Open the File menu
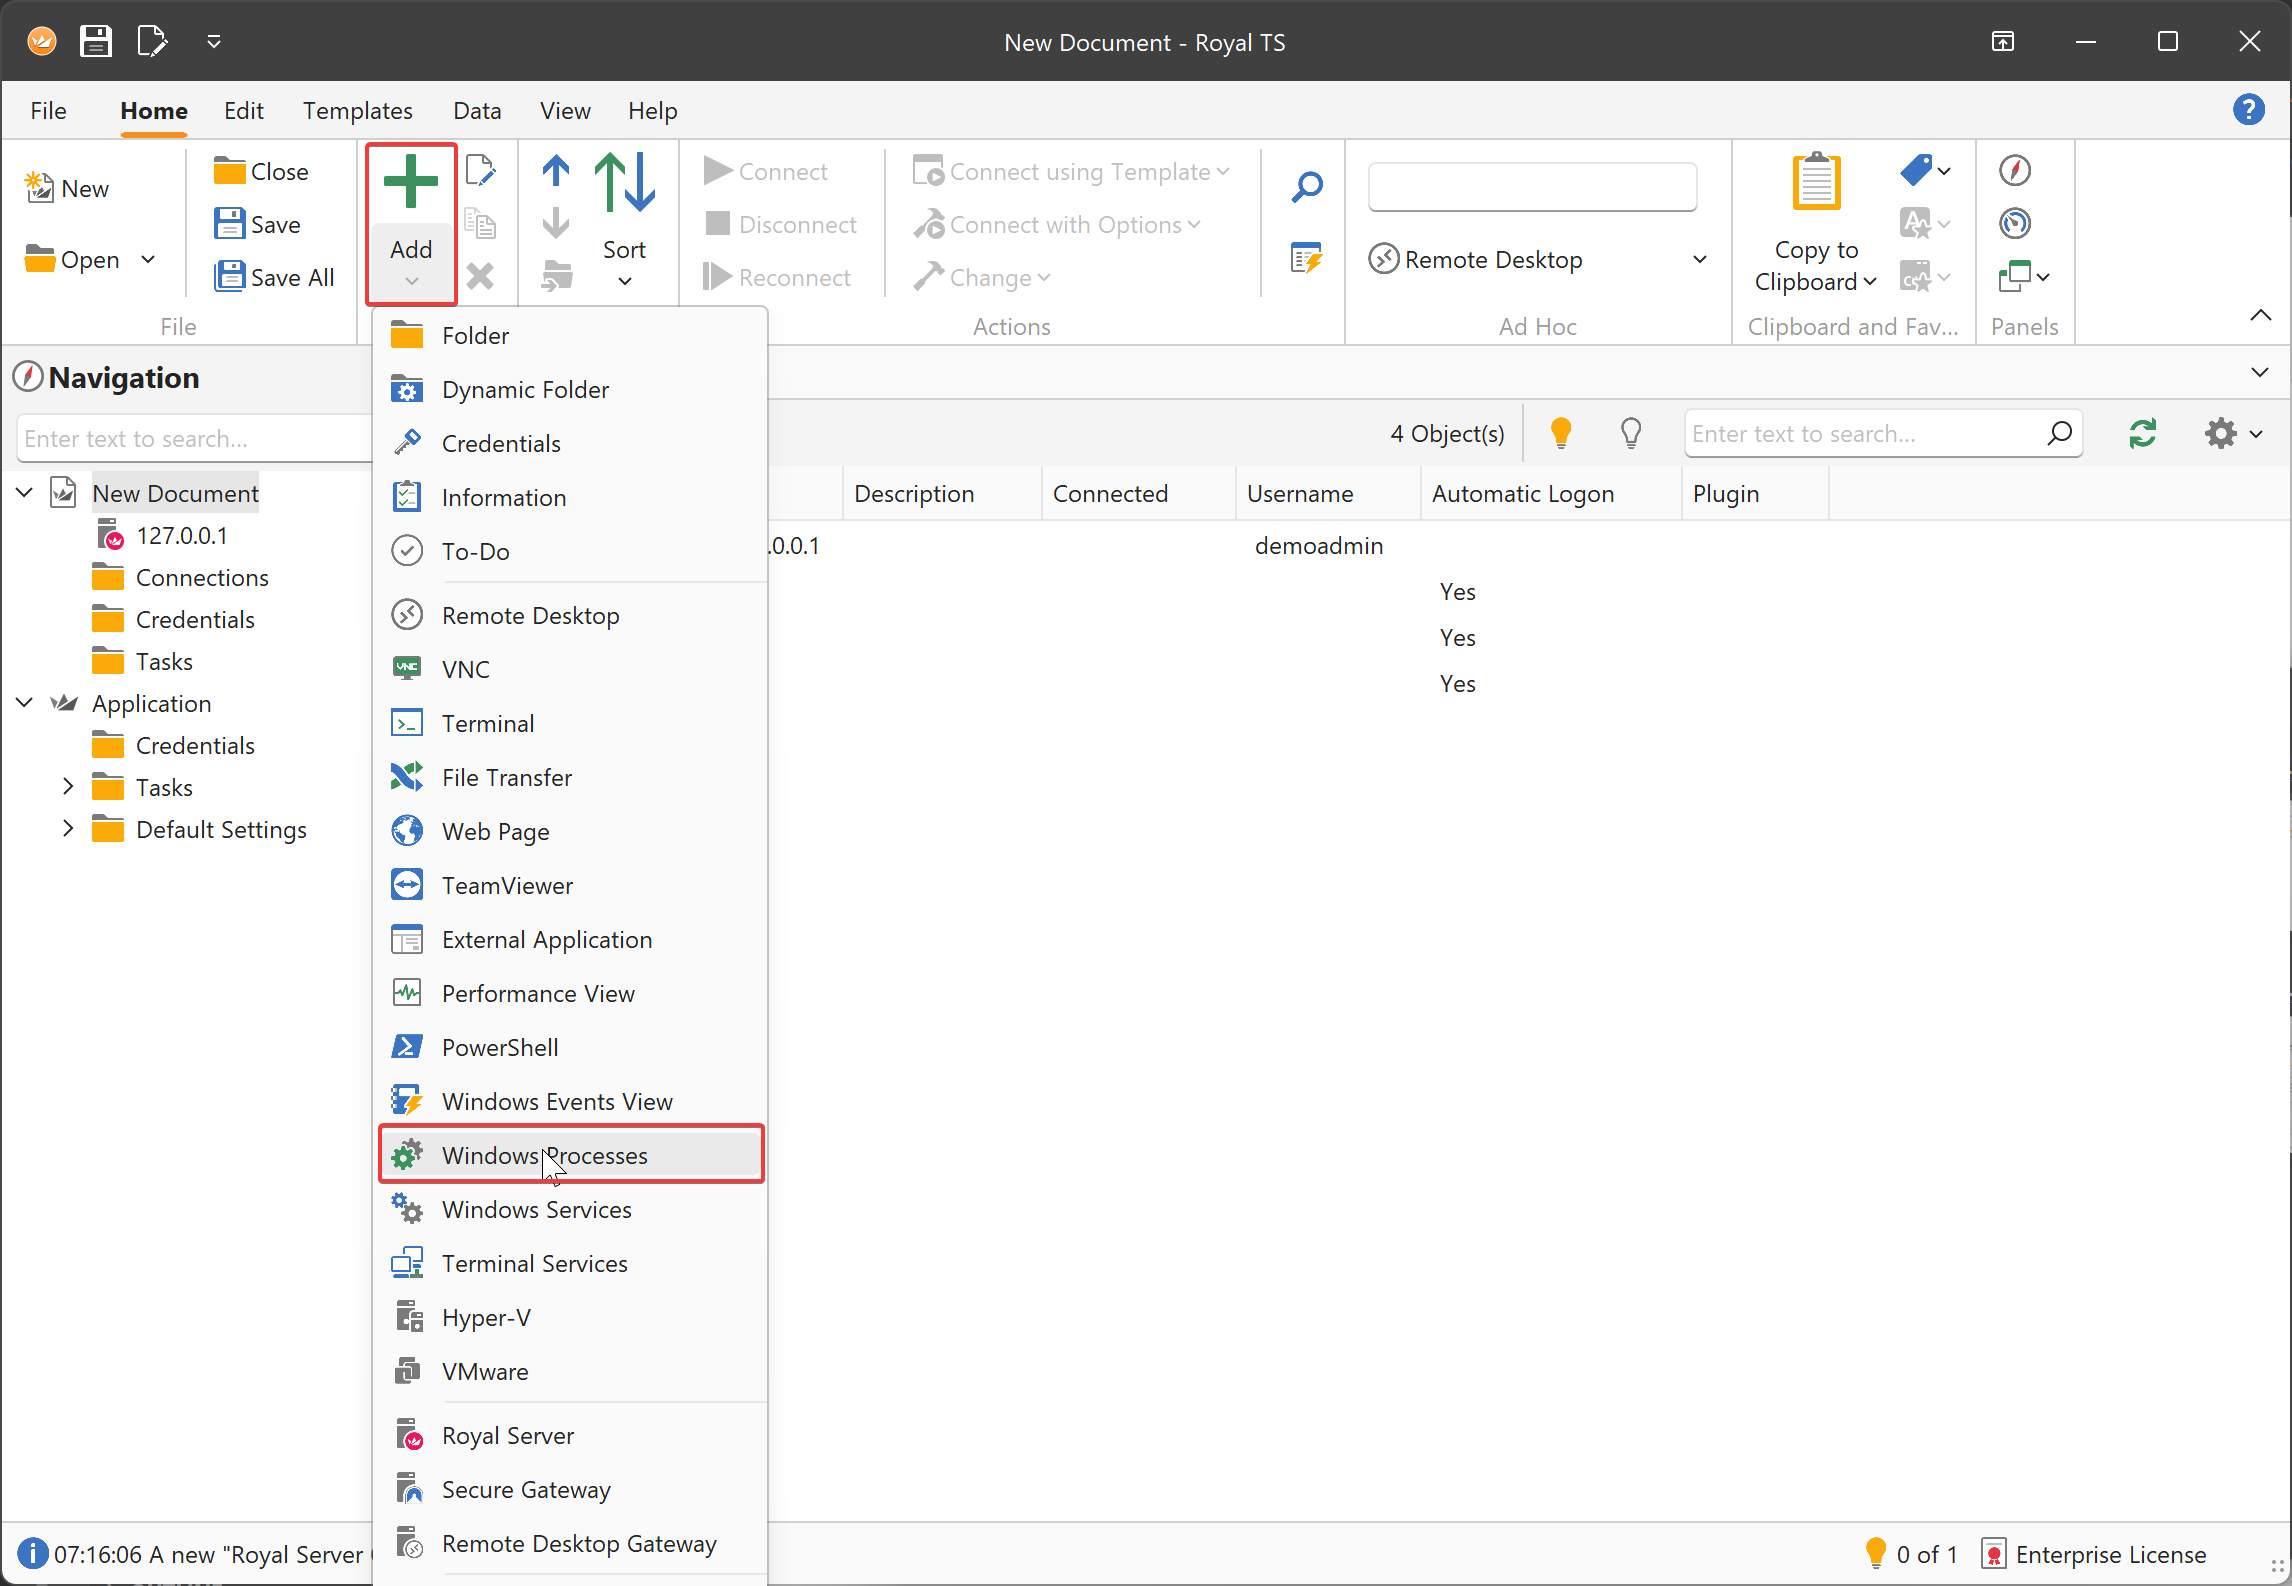Image resolution: width=2292 pixels, height=1586 pixels. click(x=48, y=110)
